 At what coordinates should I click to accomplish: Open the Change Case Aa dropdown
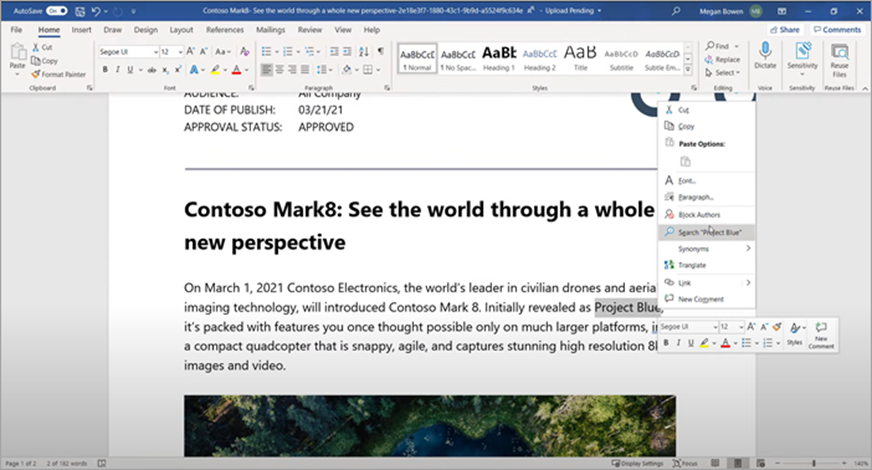[222, 52]
